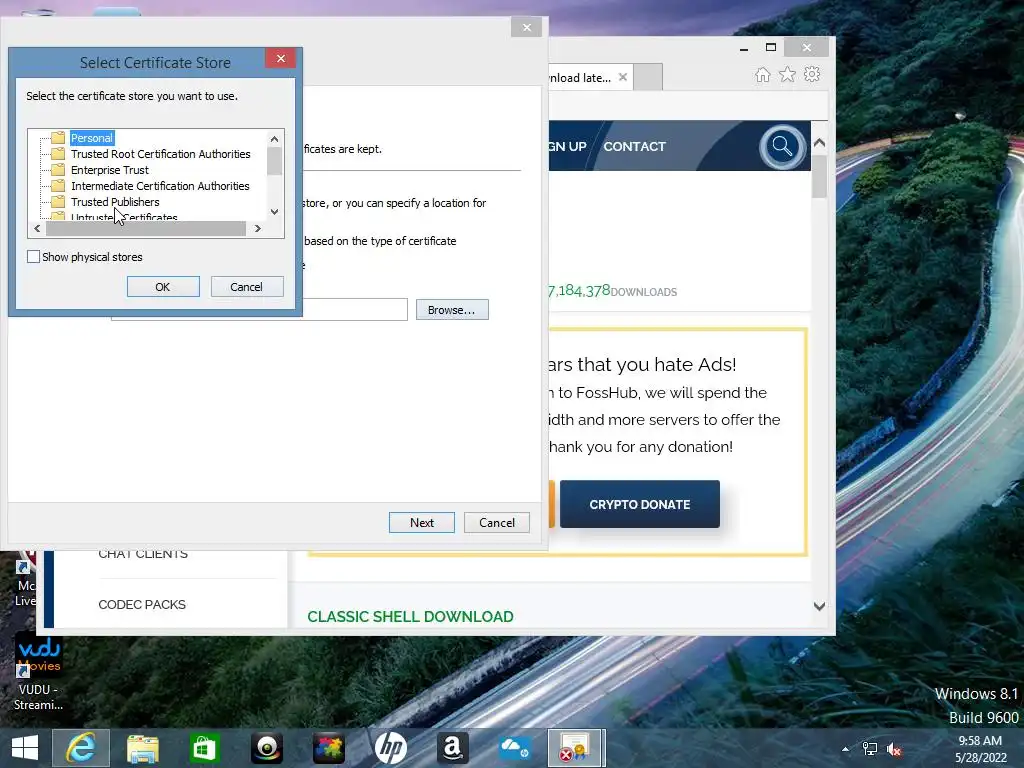This screenshot has height=768, width=1024.
Task: Open VUDU Streaming desktop shortcut
Action: (x=39, y=671)
